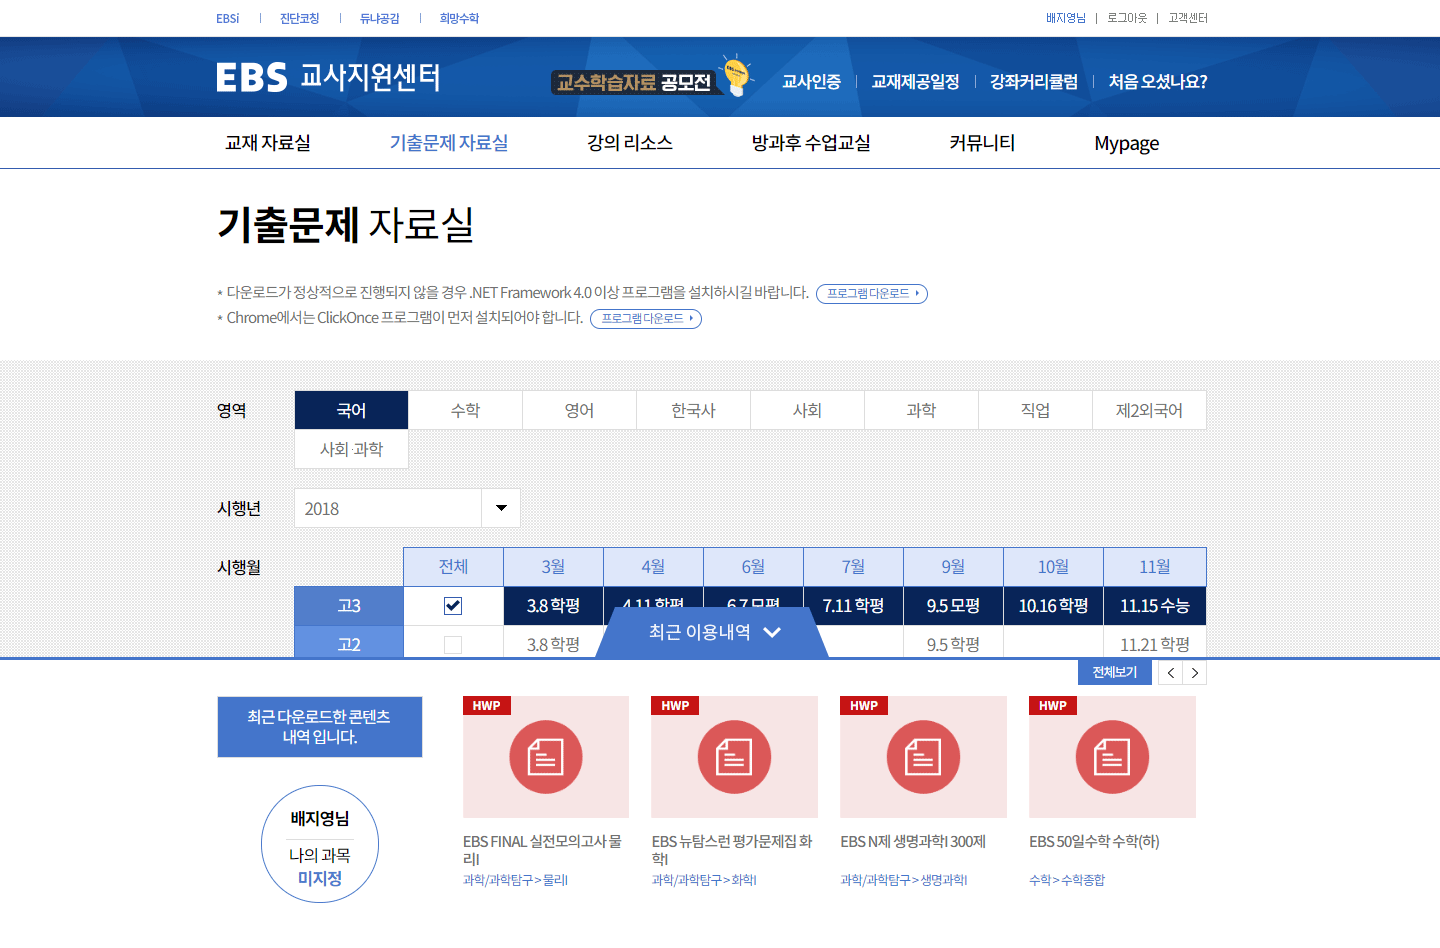This screenshot has width=1440, height=948.
Task: Check the 고3 전체 checkbox
Action: pyautogui.click(x=453, y=606)
